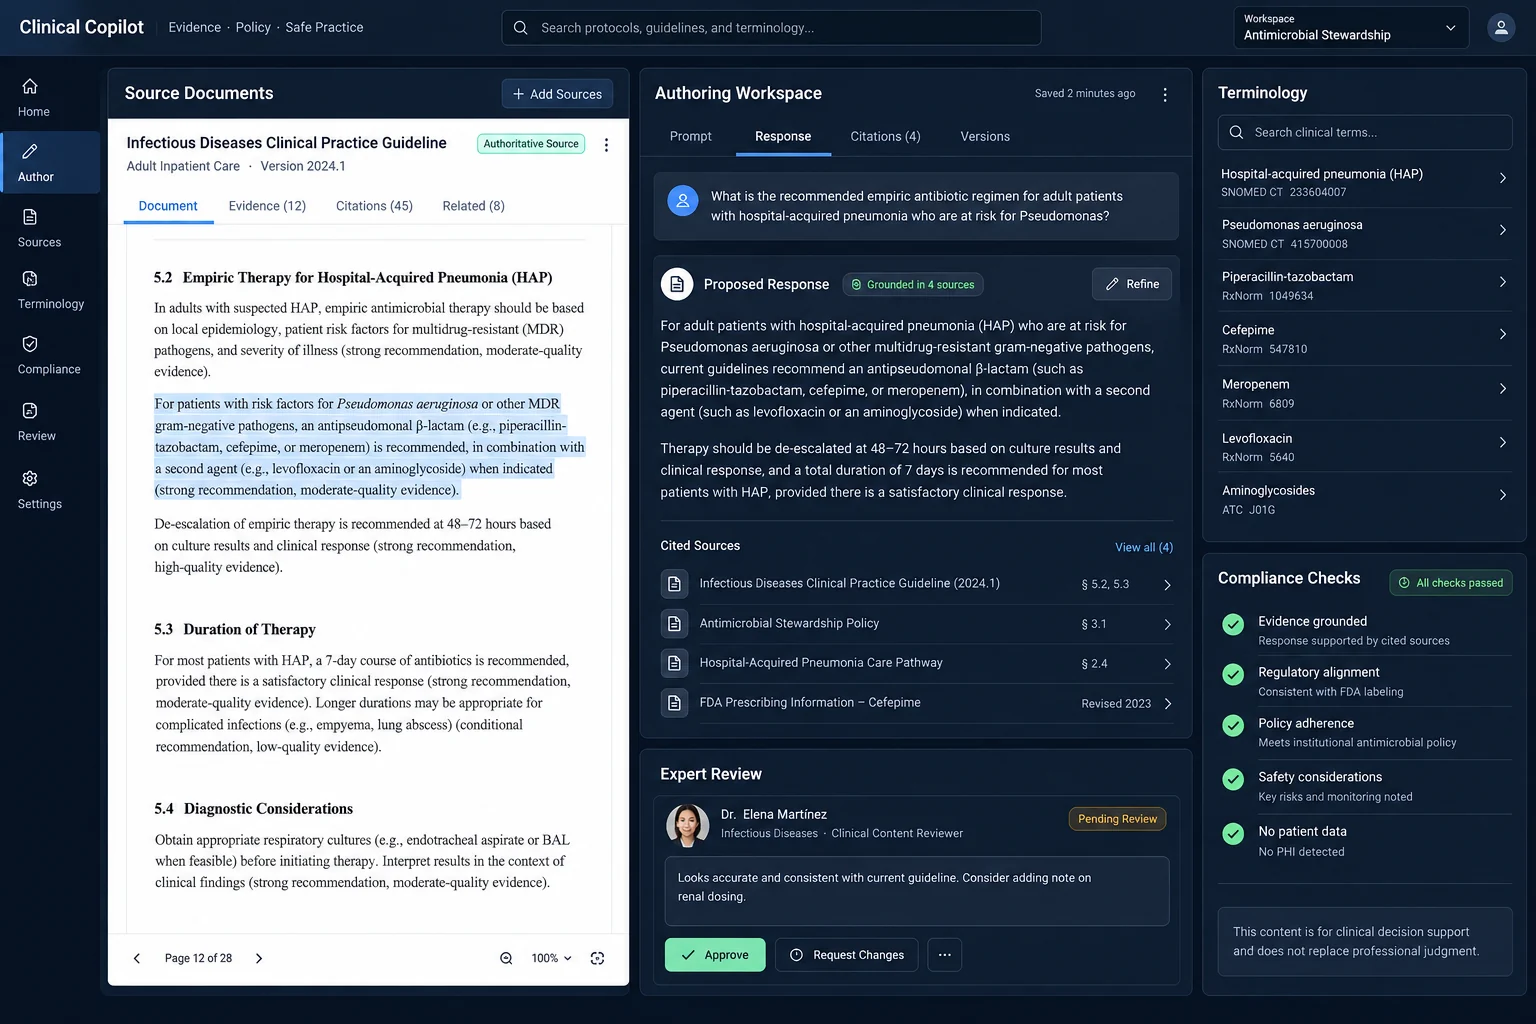Screen dimensions: 1536x1024
Task: Open the 100% zoom level dropdown
Action: (552, 958)
